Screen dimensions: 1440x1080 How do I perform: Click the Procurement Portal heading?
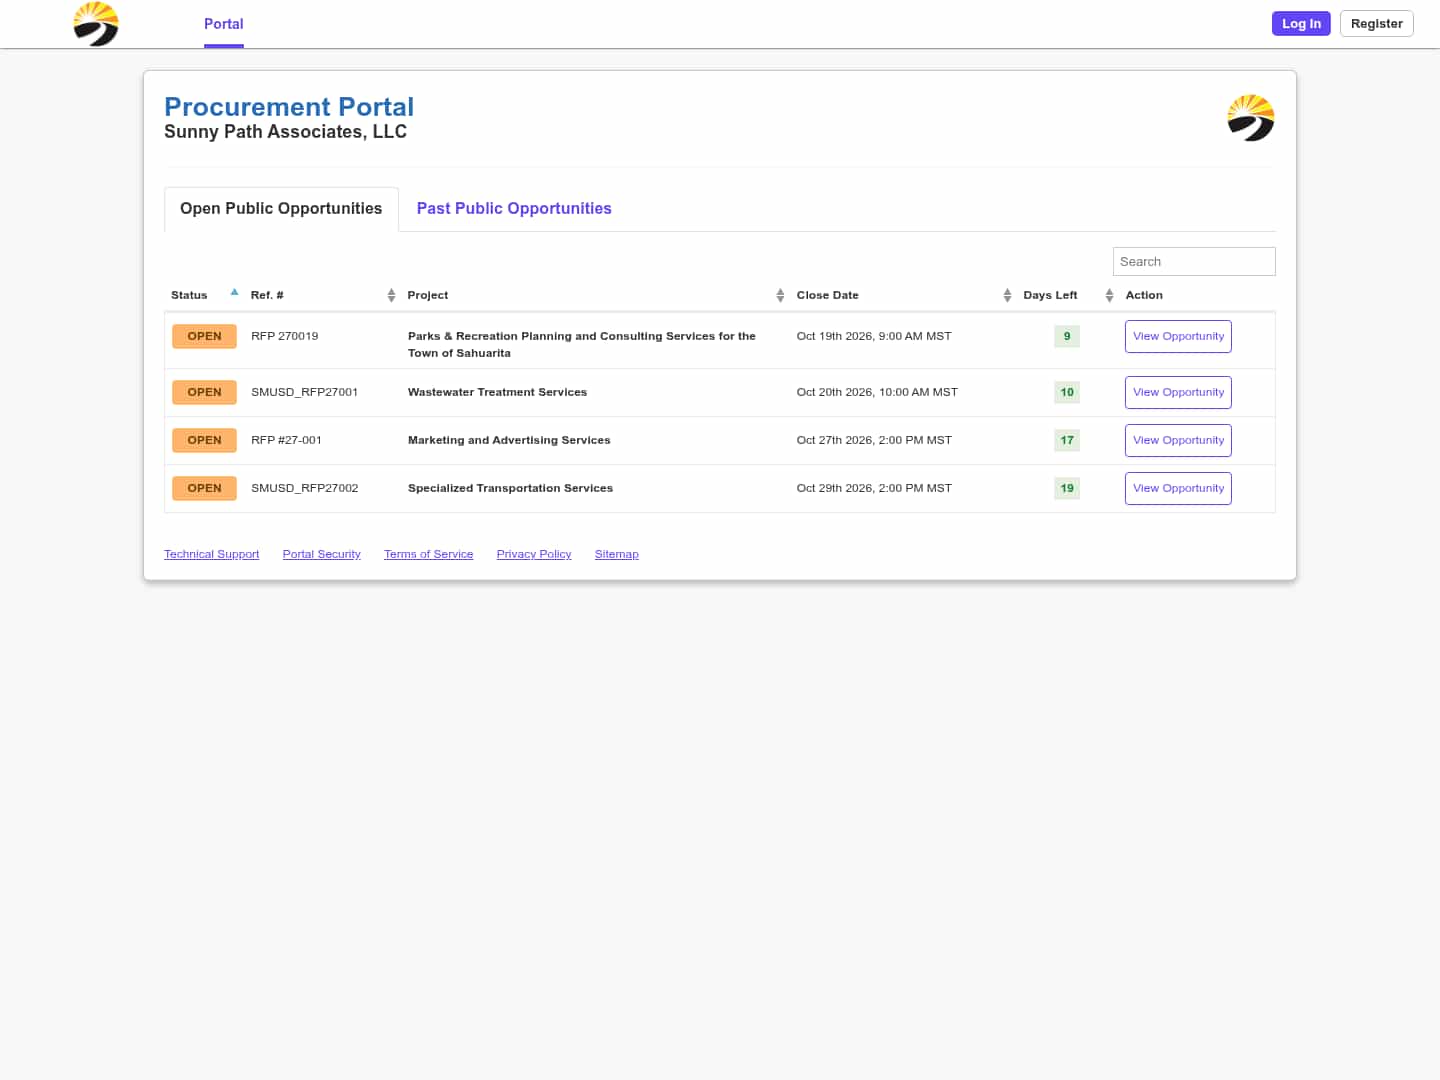tap(289, 107)
